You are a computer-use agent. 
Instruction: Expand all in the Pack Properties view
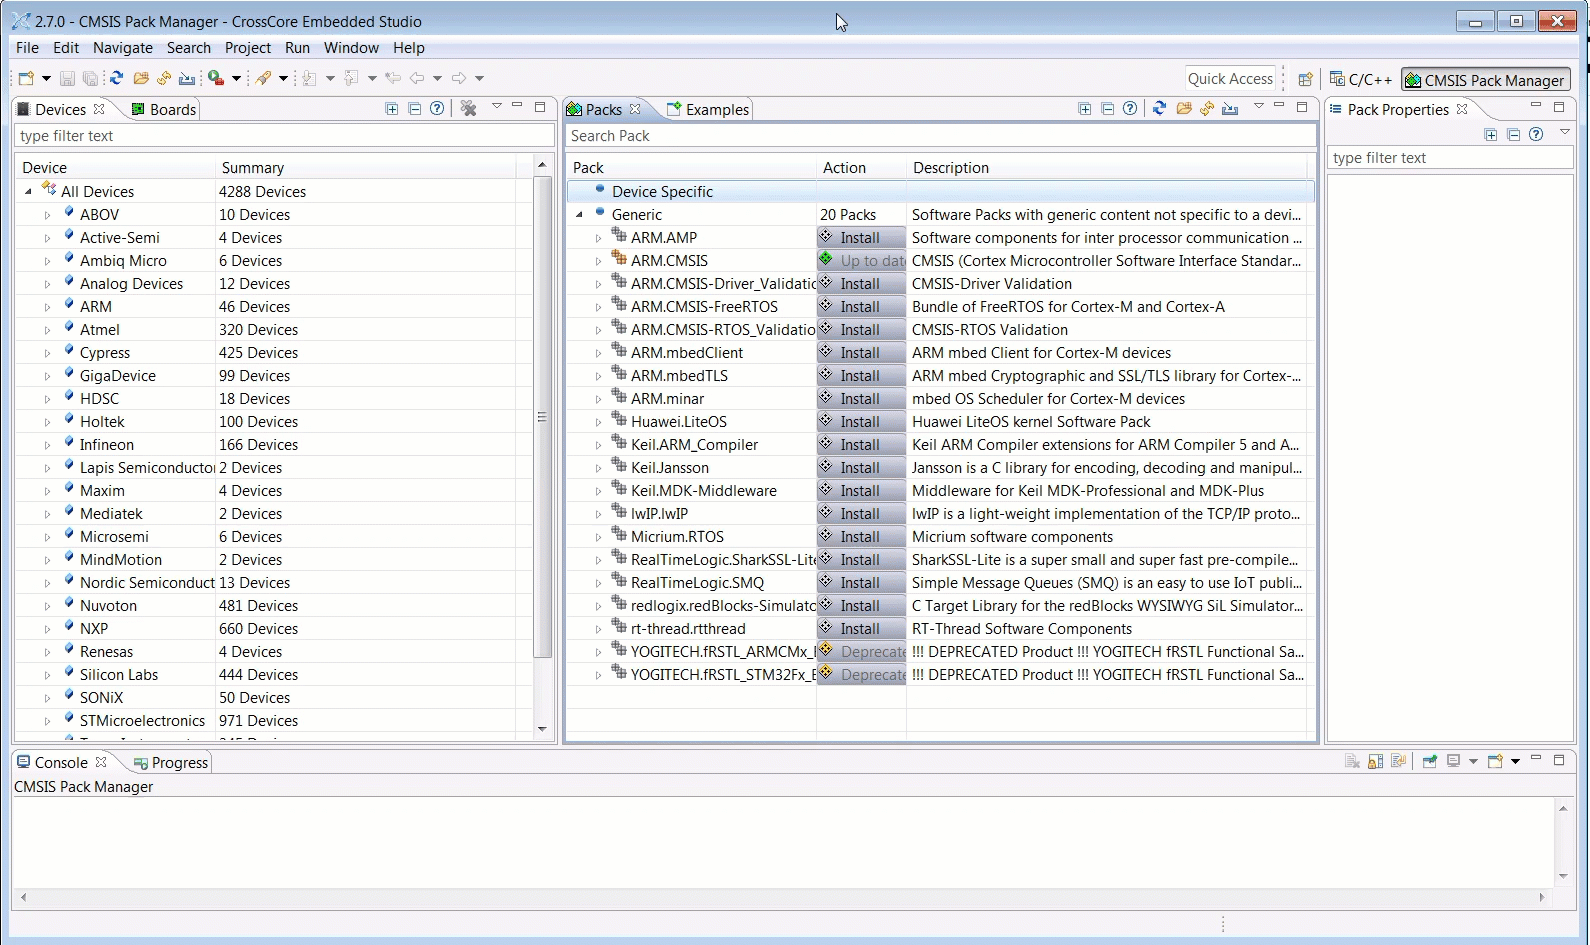1491,135
